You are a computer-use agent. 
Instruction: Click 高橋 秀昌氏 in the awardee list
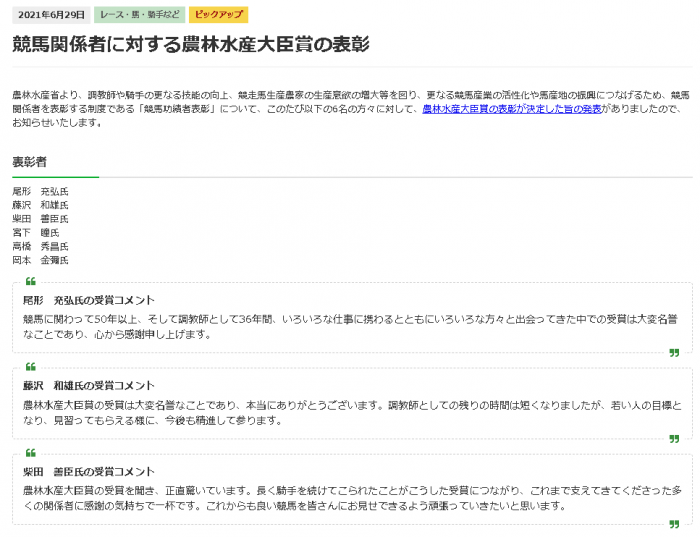point(40,246)
